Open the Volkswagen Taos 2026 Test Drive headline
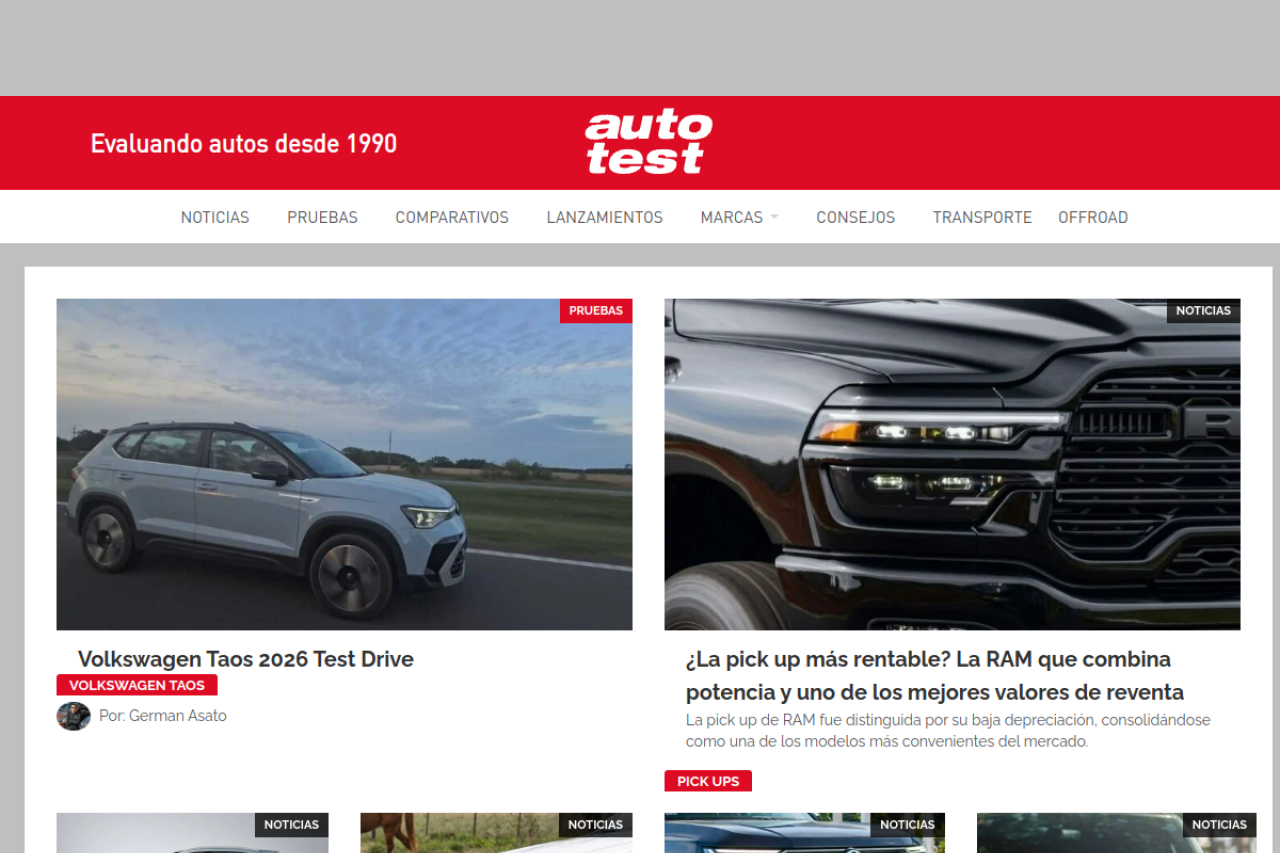This screenshot has width=1280, height=853. (246, 659)
